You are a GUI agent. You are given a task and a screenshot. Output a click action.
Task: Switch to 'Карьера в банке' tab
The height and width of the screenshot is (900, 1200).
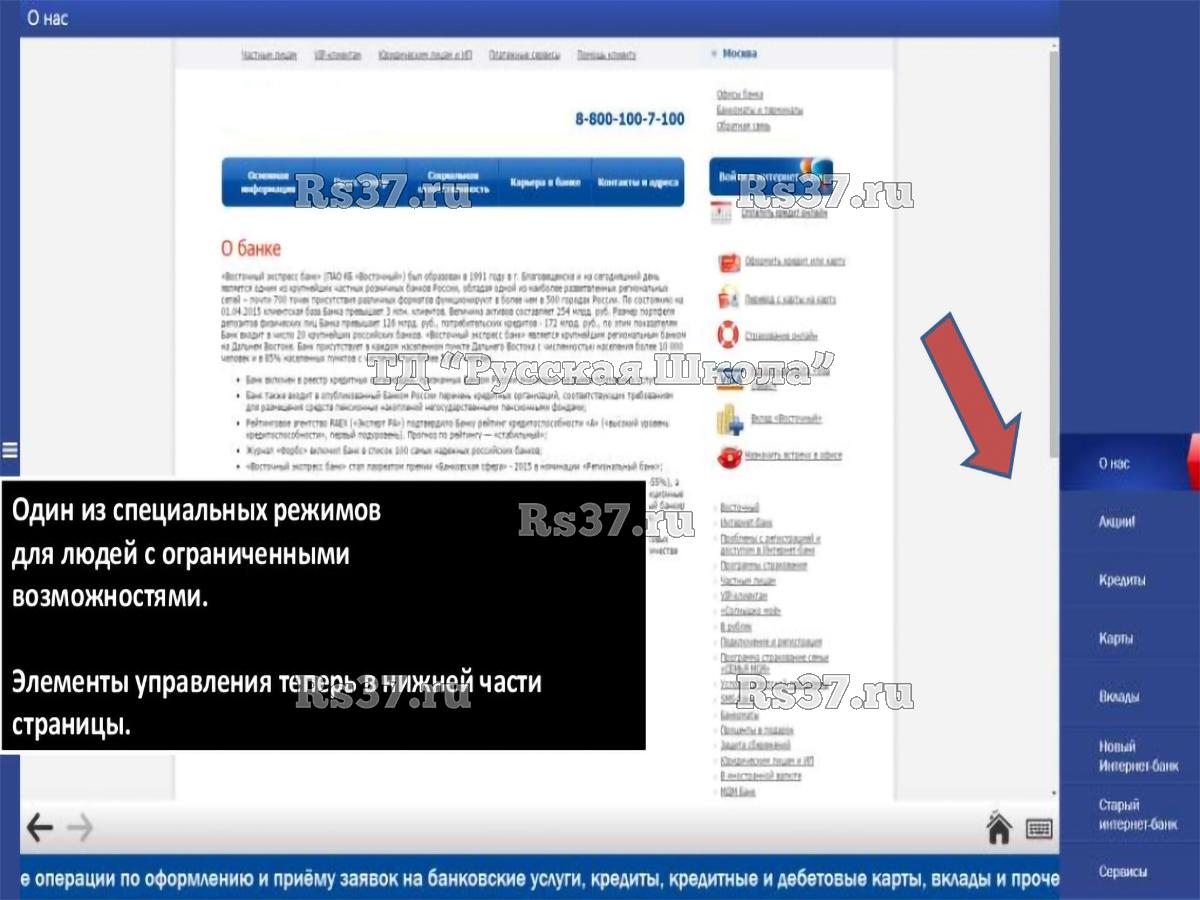point(545,182)
